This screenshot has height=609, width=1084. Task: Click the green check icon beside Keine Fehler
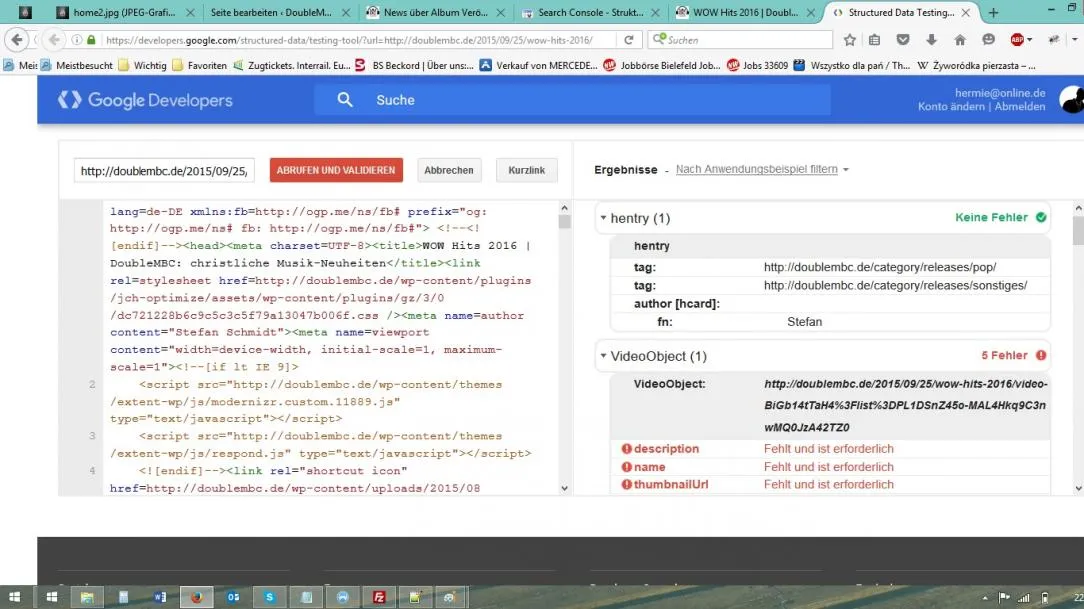1040,217
